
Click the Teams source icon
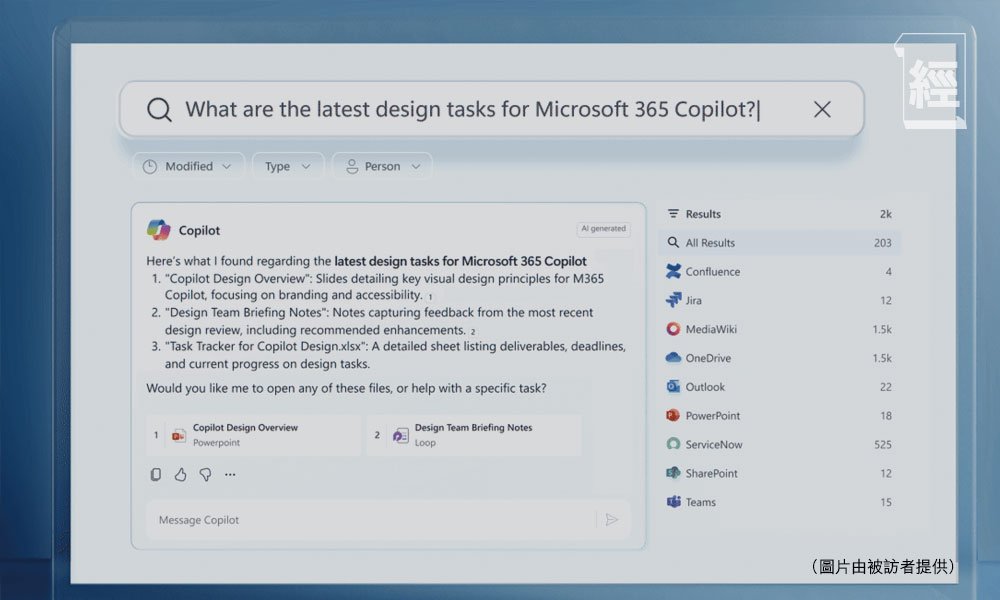[x=673, y=502]
